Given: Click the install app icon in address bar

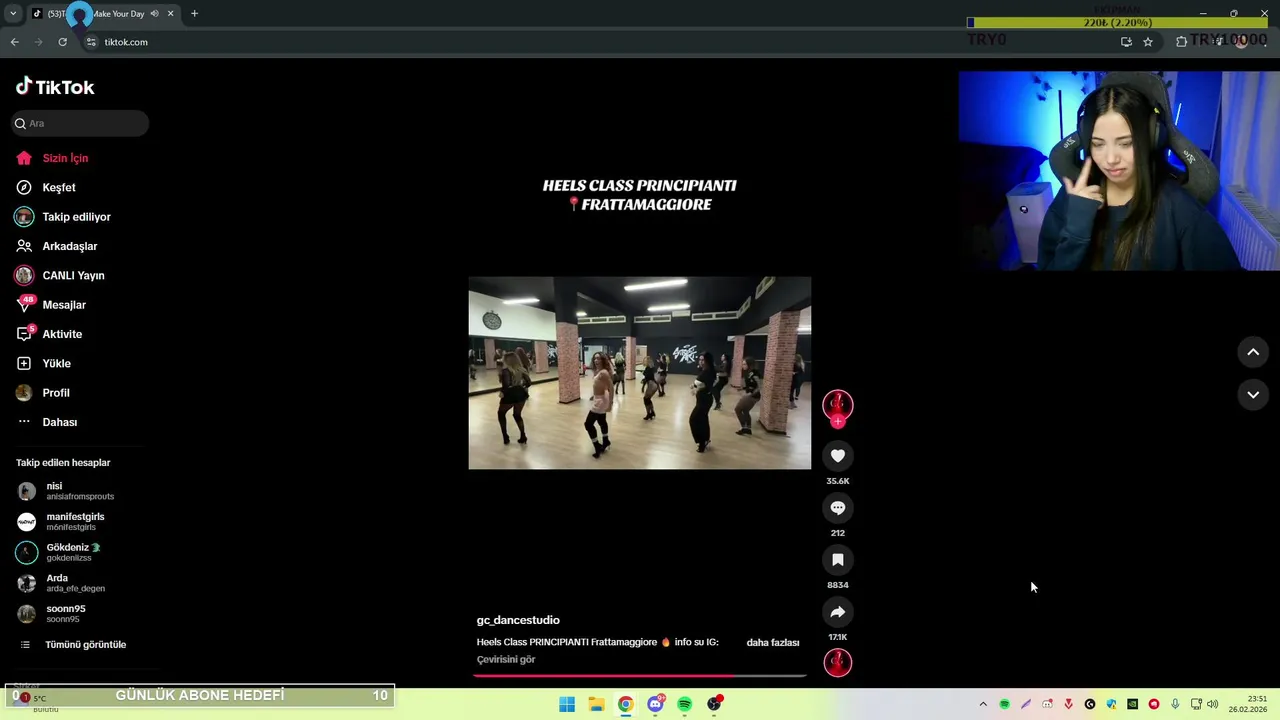Looking at the screenshot, I should [1126, 42].
